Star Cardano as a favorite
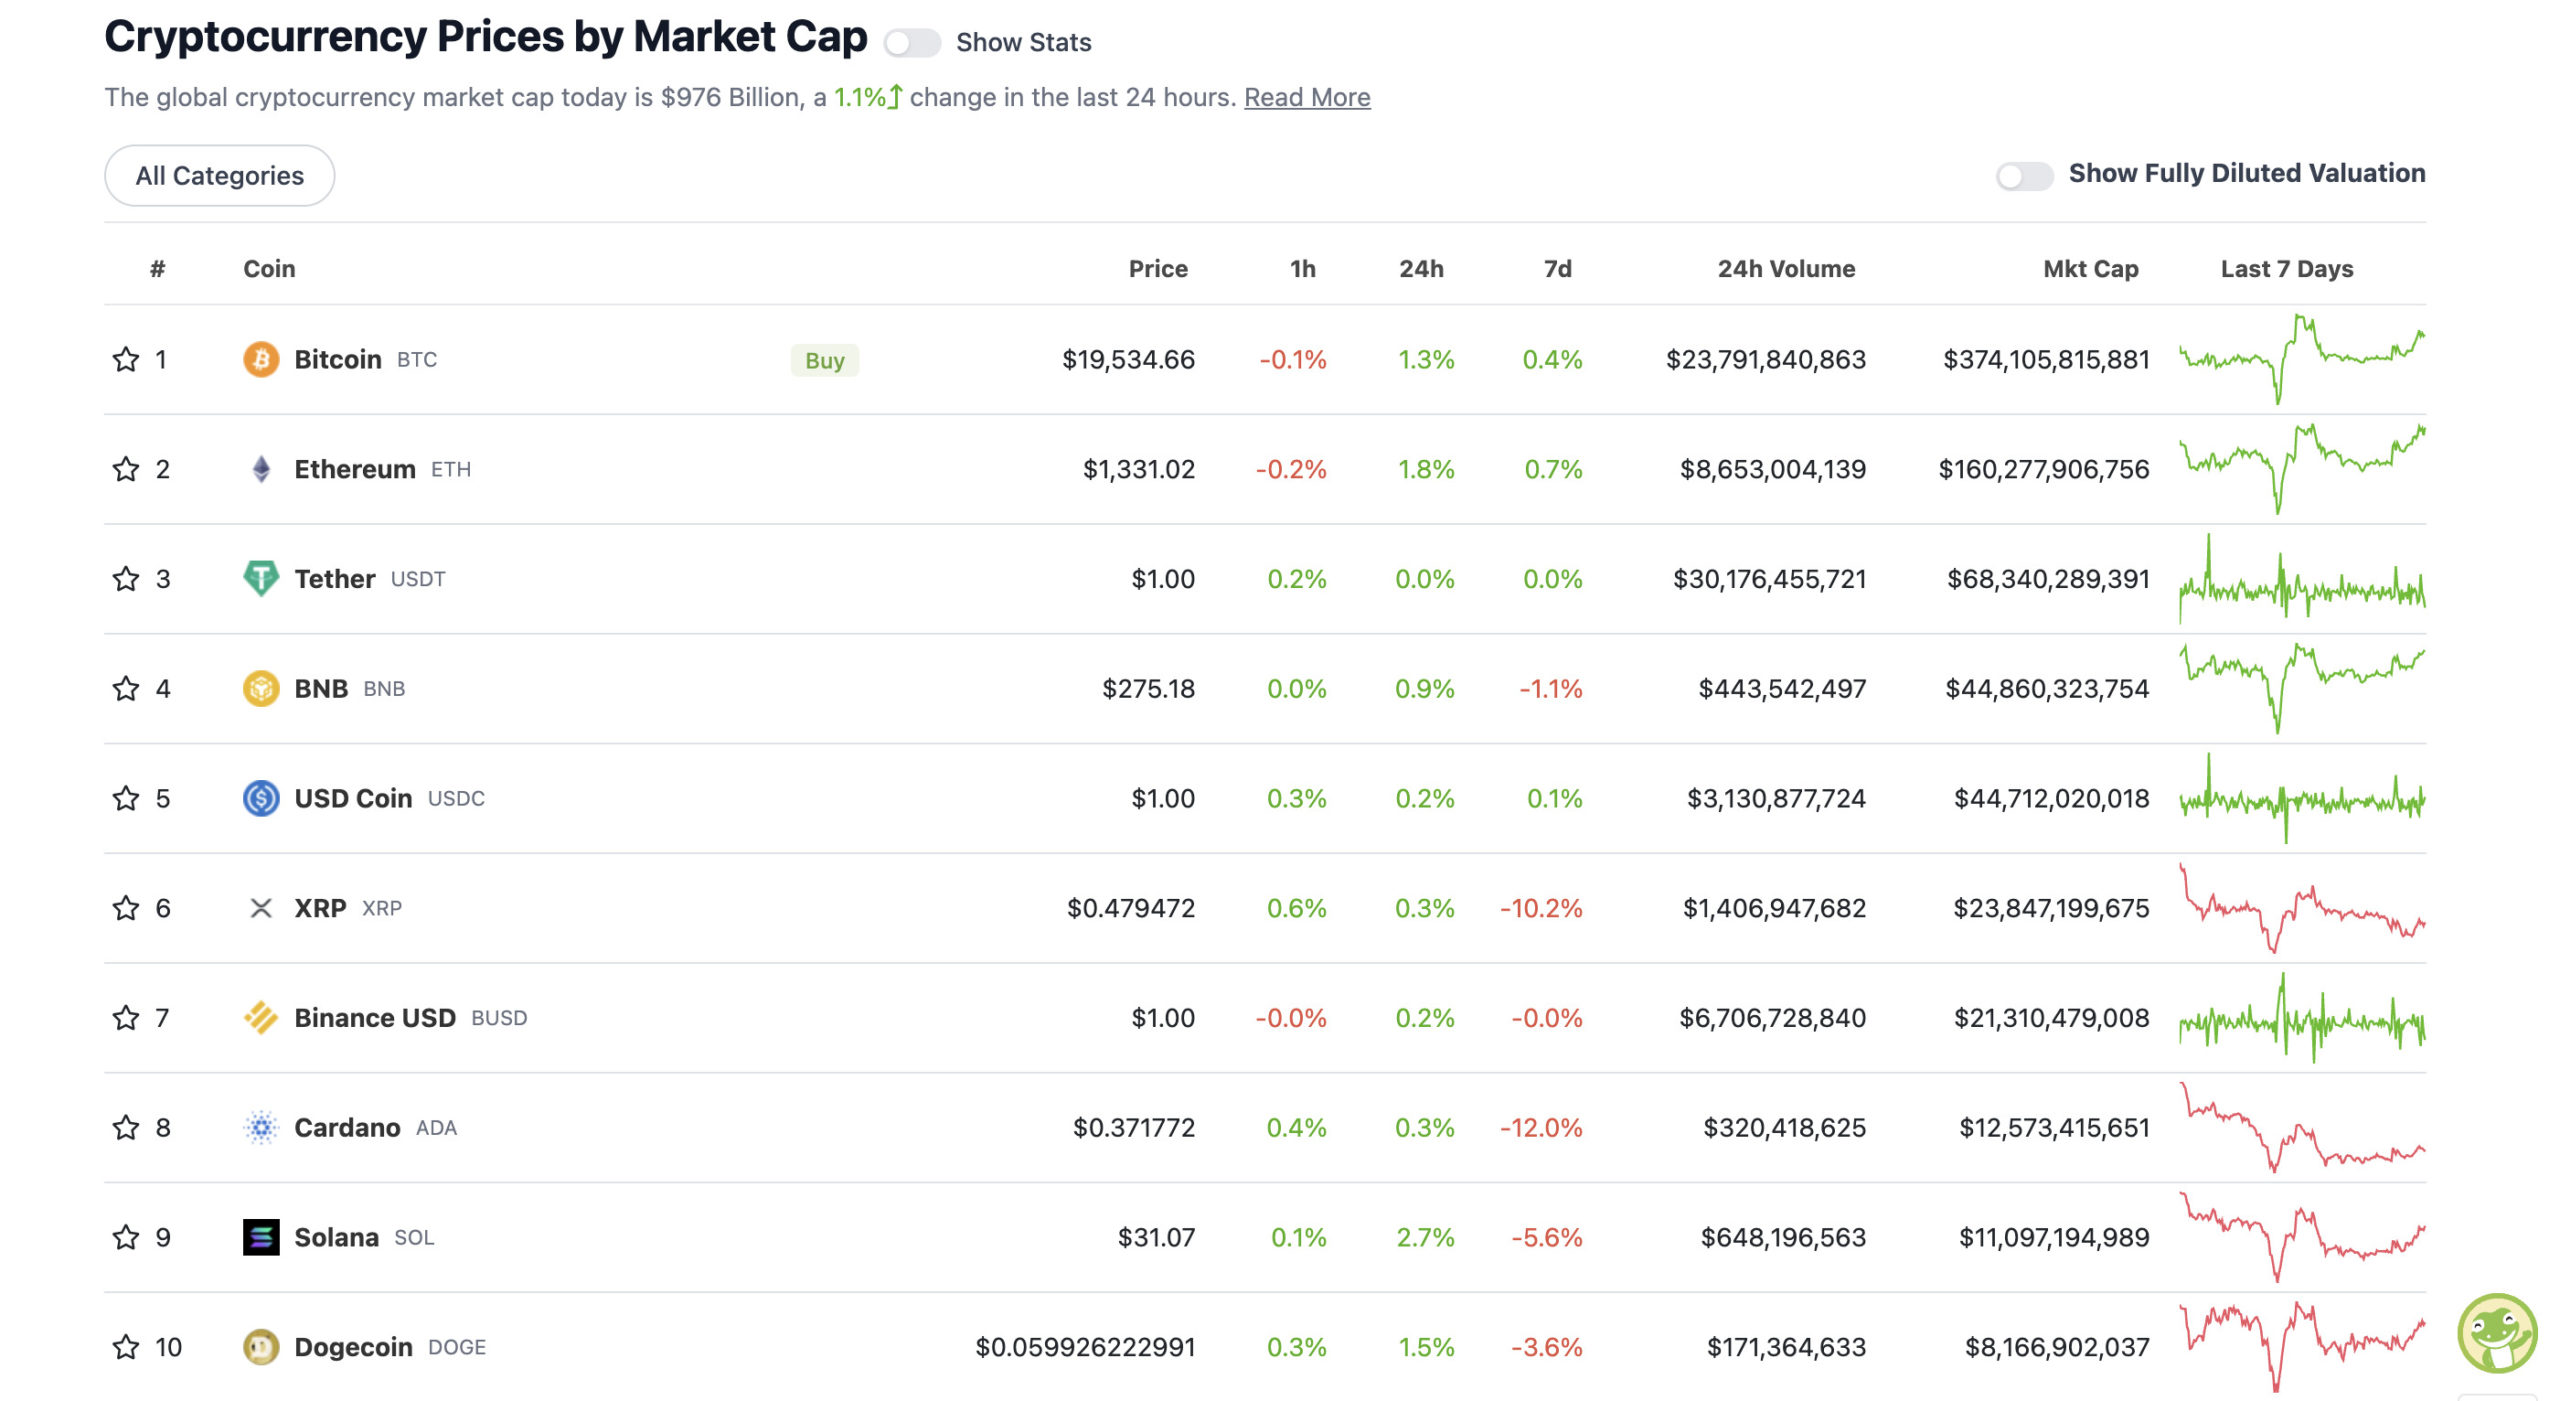Viewport: 2560px width, 1401px height. click(125, 1128)
